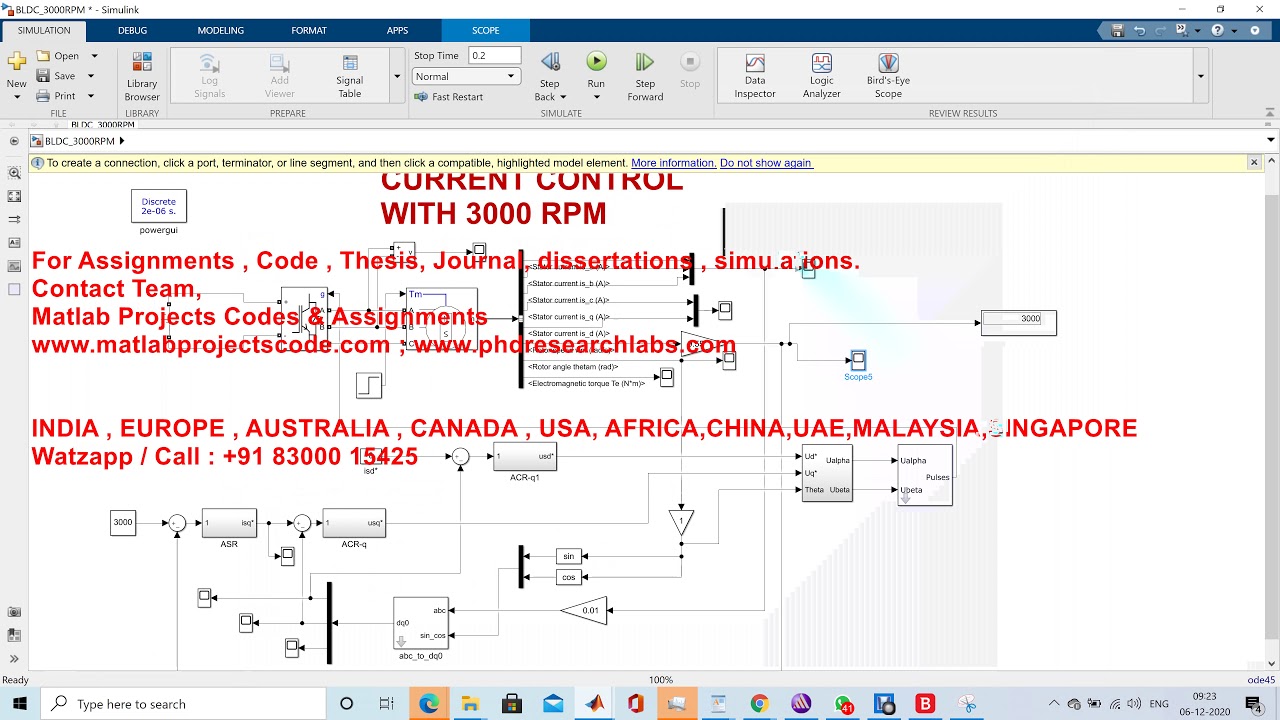Expand the Open dropdown arrow
Screen dimensions: 1280x720
point(94,56)
